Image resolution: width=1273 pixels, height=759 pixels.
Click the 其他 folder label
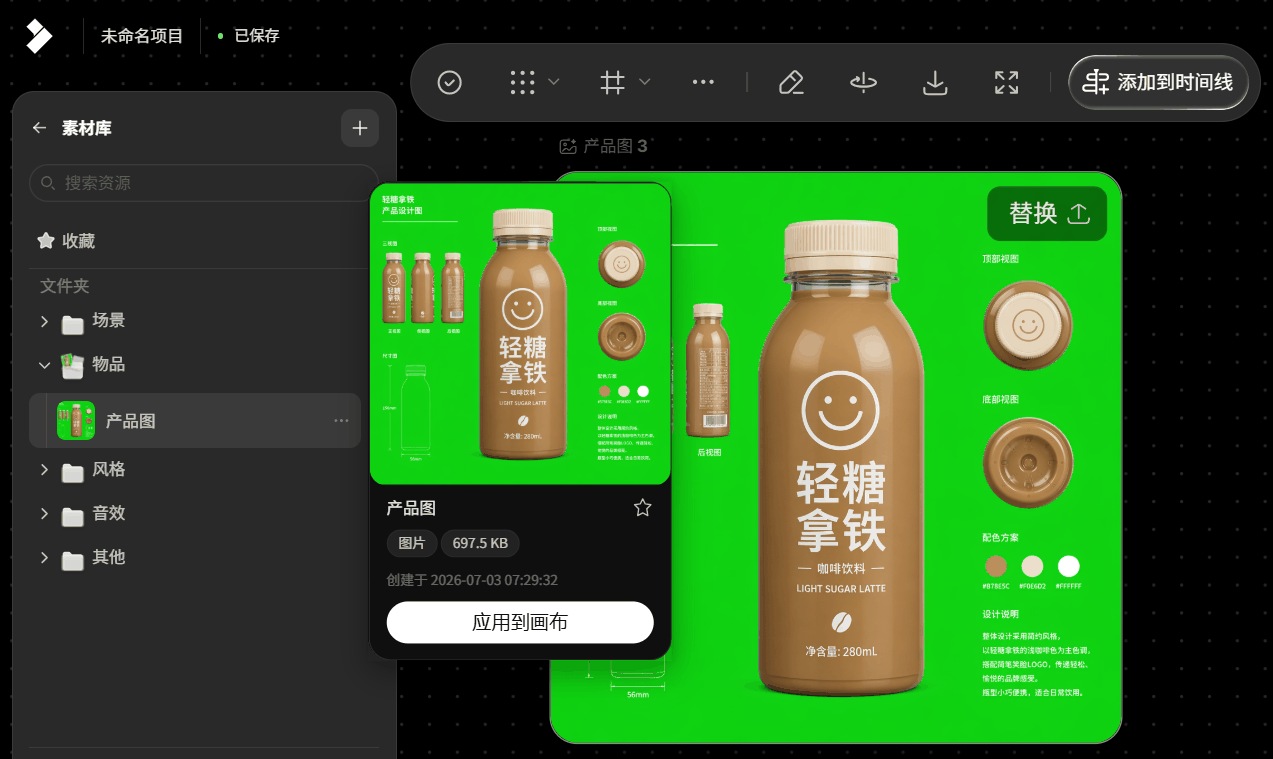109,557
